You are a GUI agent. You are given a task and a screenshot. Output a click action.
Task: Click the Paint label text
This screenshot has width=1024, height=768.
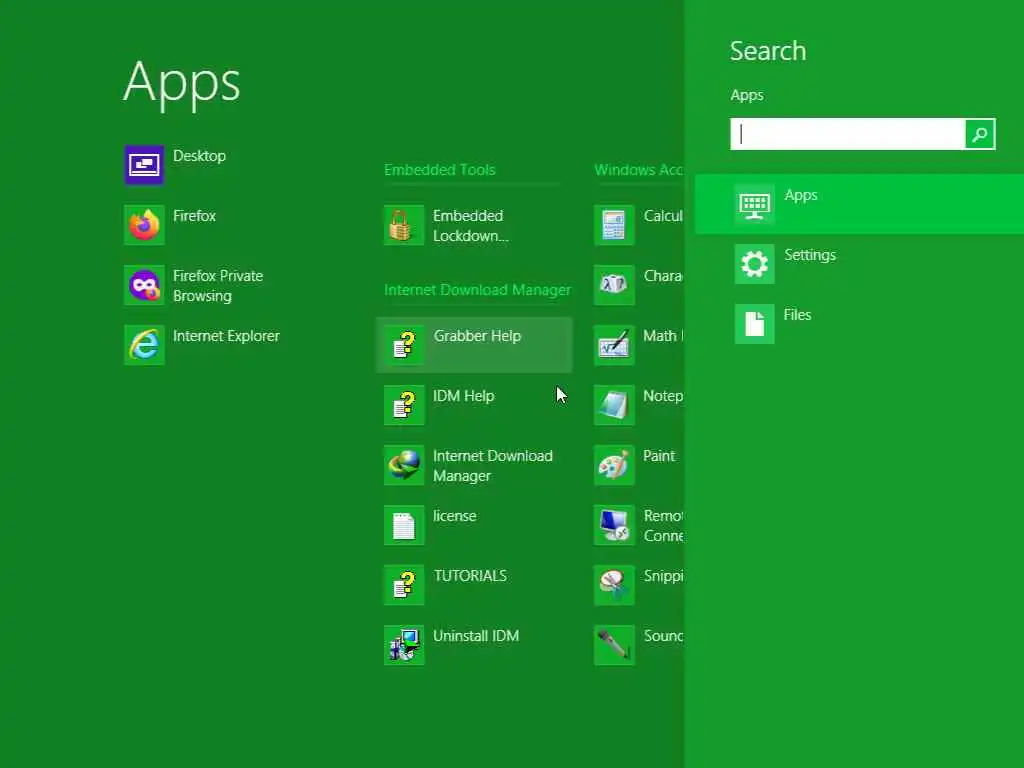click(x=659, y=456)
